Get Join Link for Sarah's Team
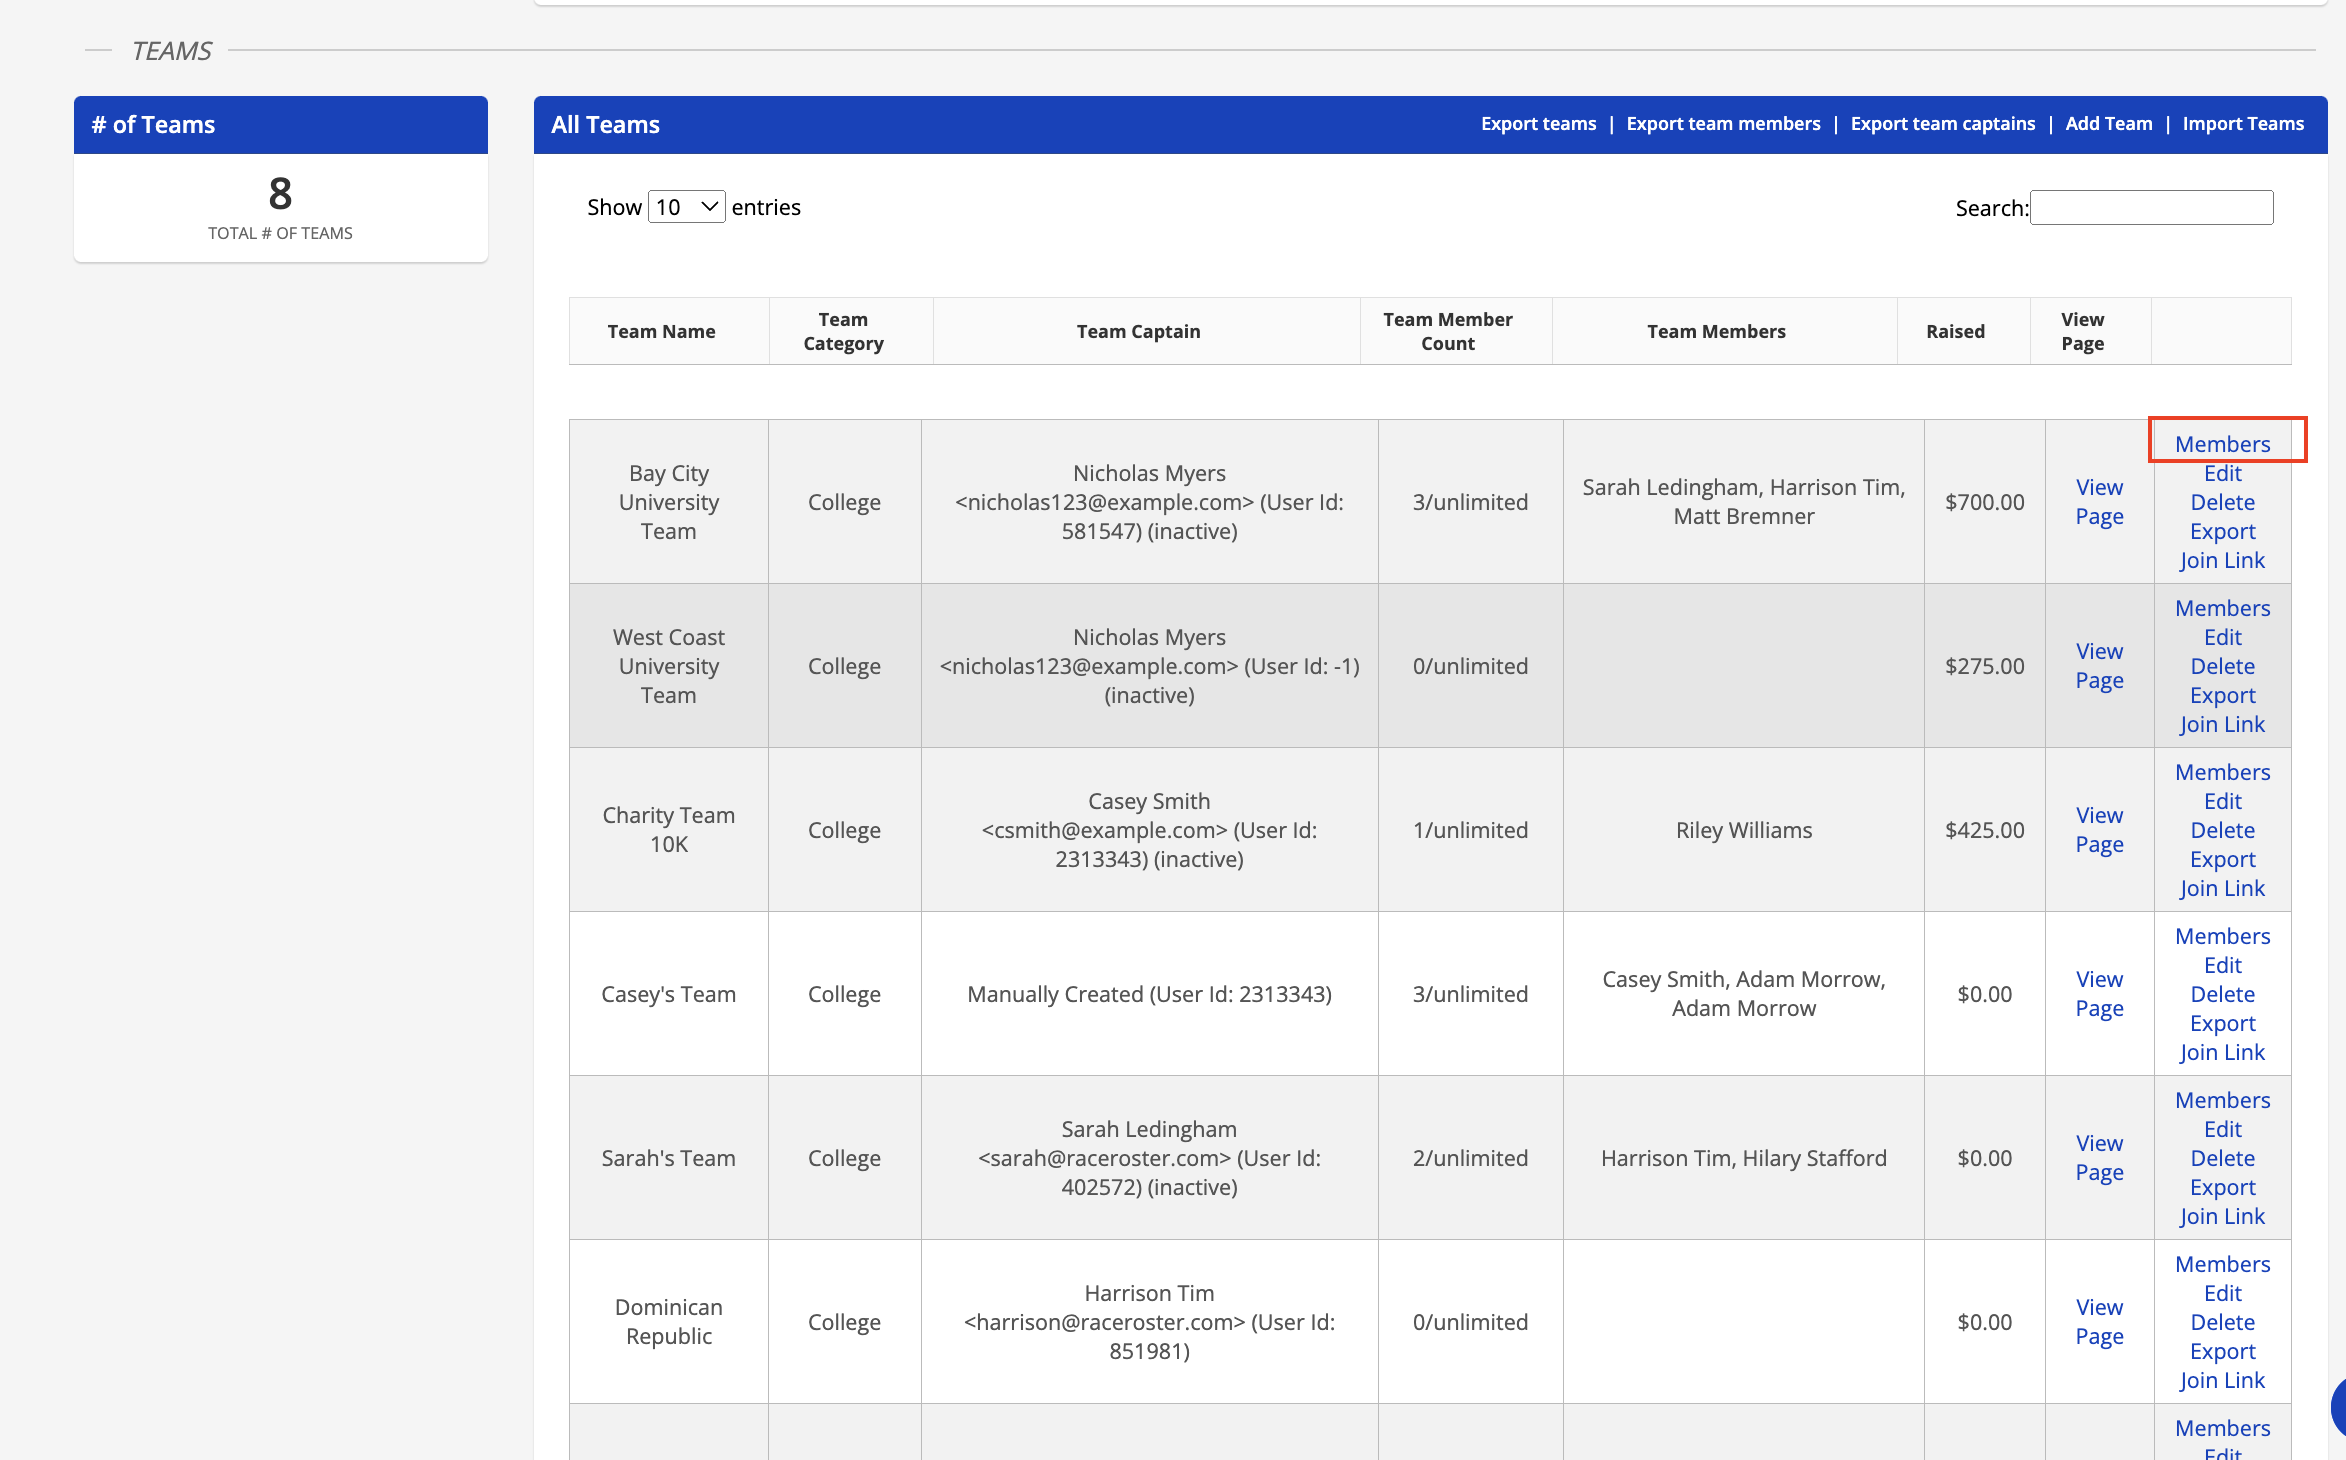The image size is (2346, 1460). [x=2222, y=1216]
